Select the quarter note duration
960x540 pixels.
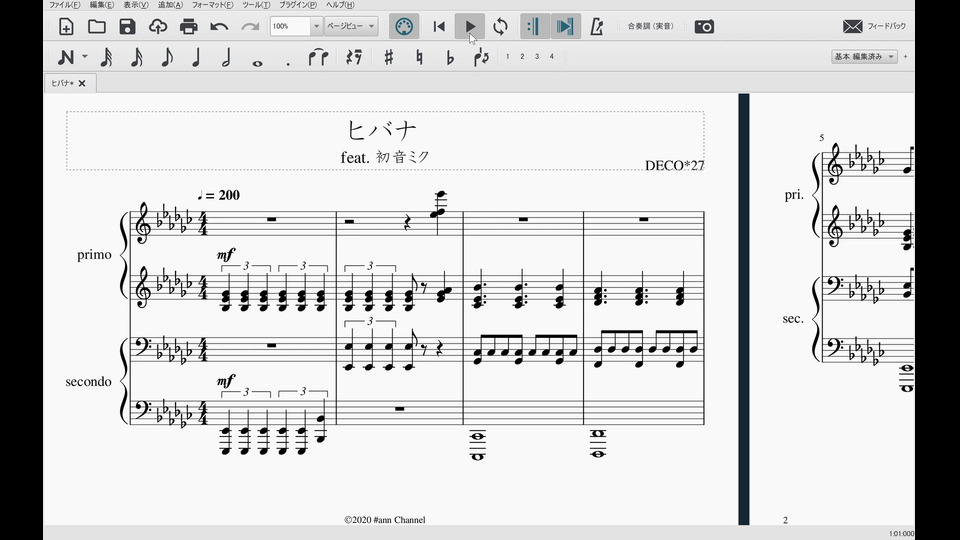[x=197, y=57]
